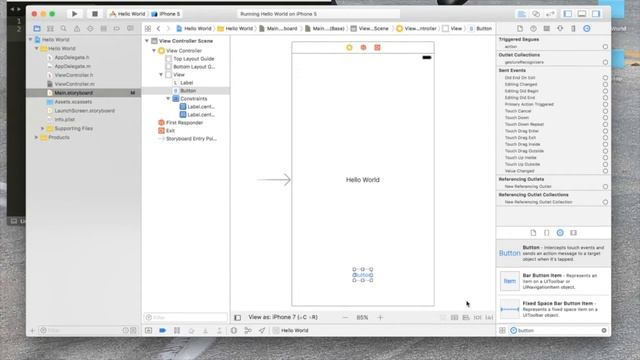Open the find navigator magnifier icon
Screen dimensions: 640x360
pyautogui.click(x=64, y=29)
